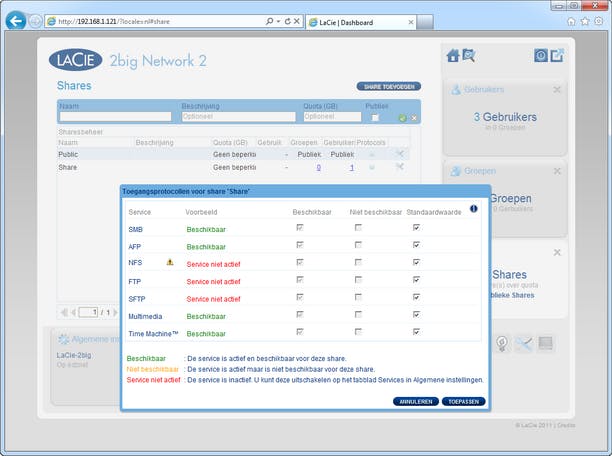Screen dimensions: 612x456
Task: Click the 'Multimedia' service label
Action: [x=145, y=317]
